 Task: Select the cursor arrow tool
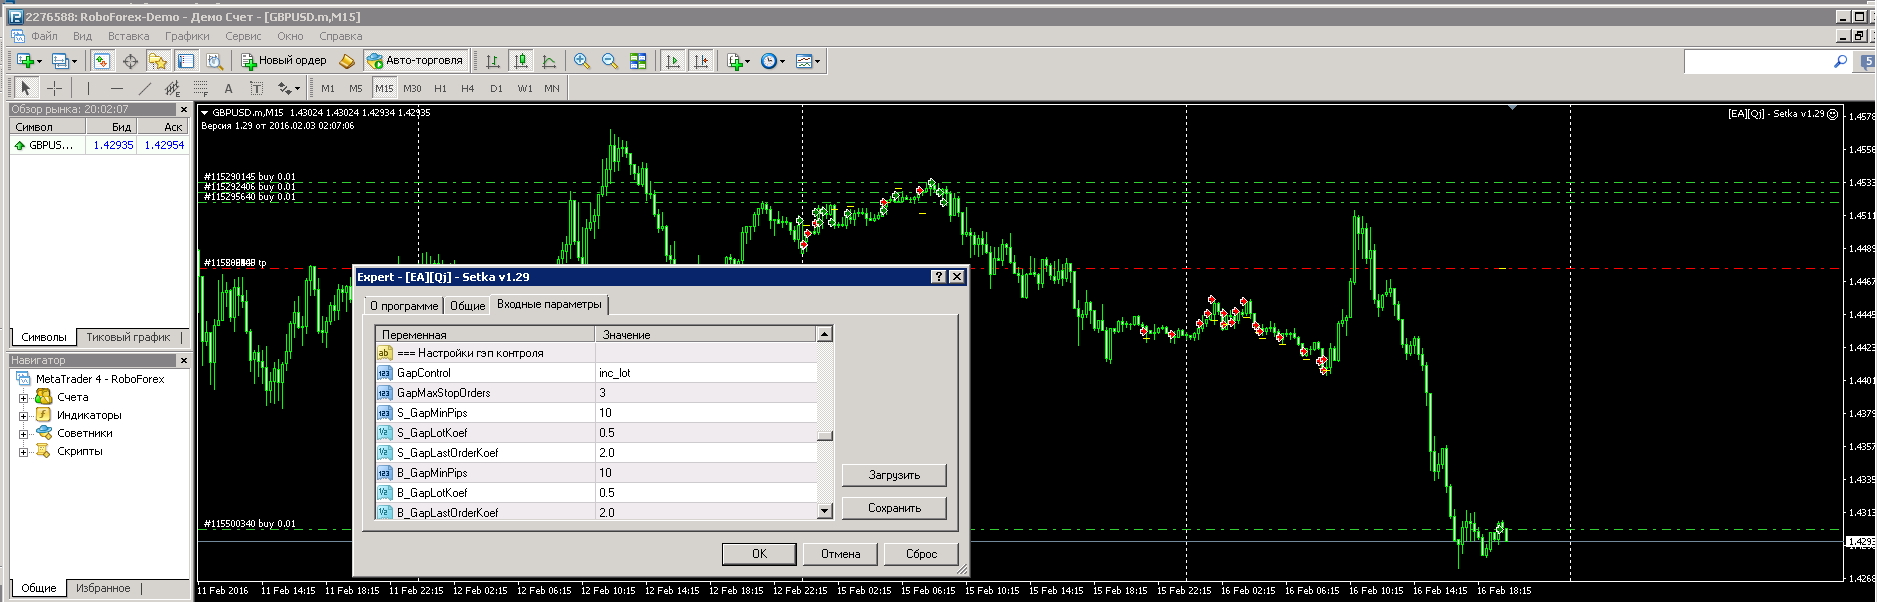[x=26, y=88]
